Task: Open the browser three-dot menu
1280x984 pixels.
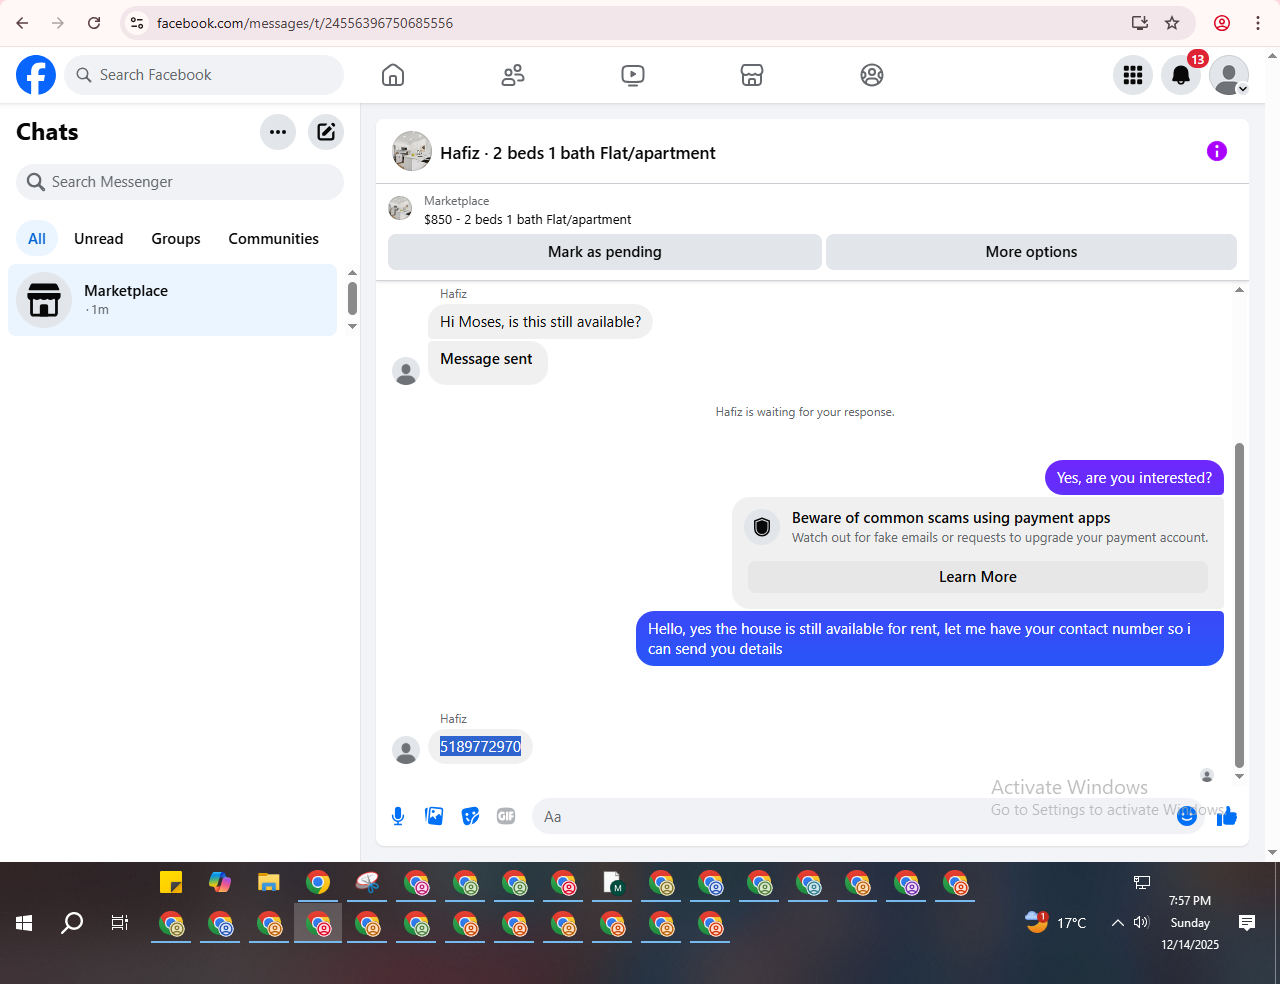Action: pos(1258,23)
